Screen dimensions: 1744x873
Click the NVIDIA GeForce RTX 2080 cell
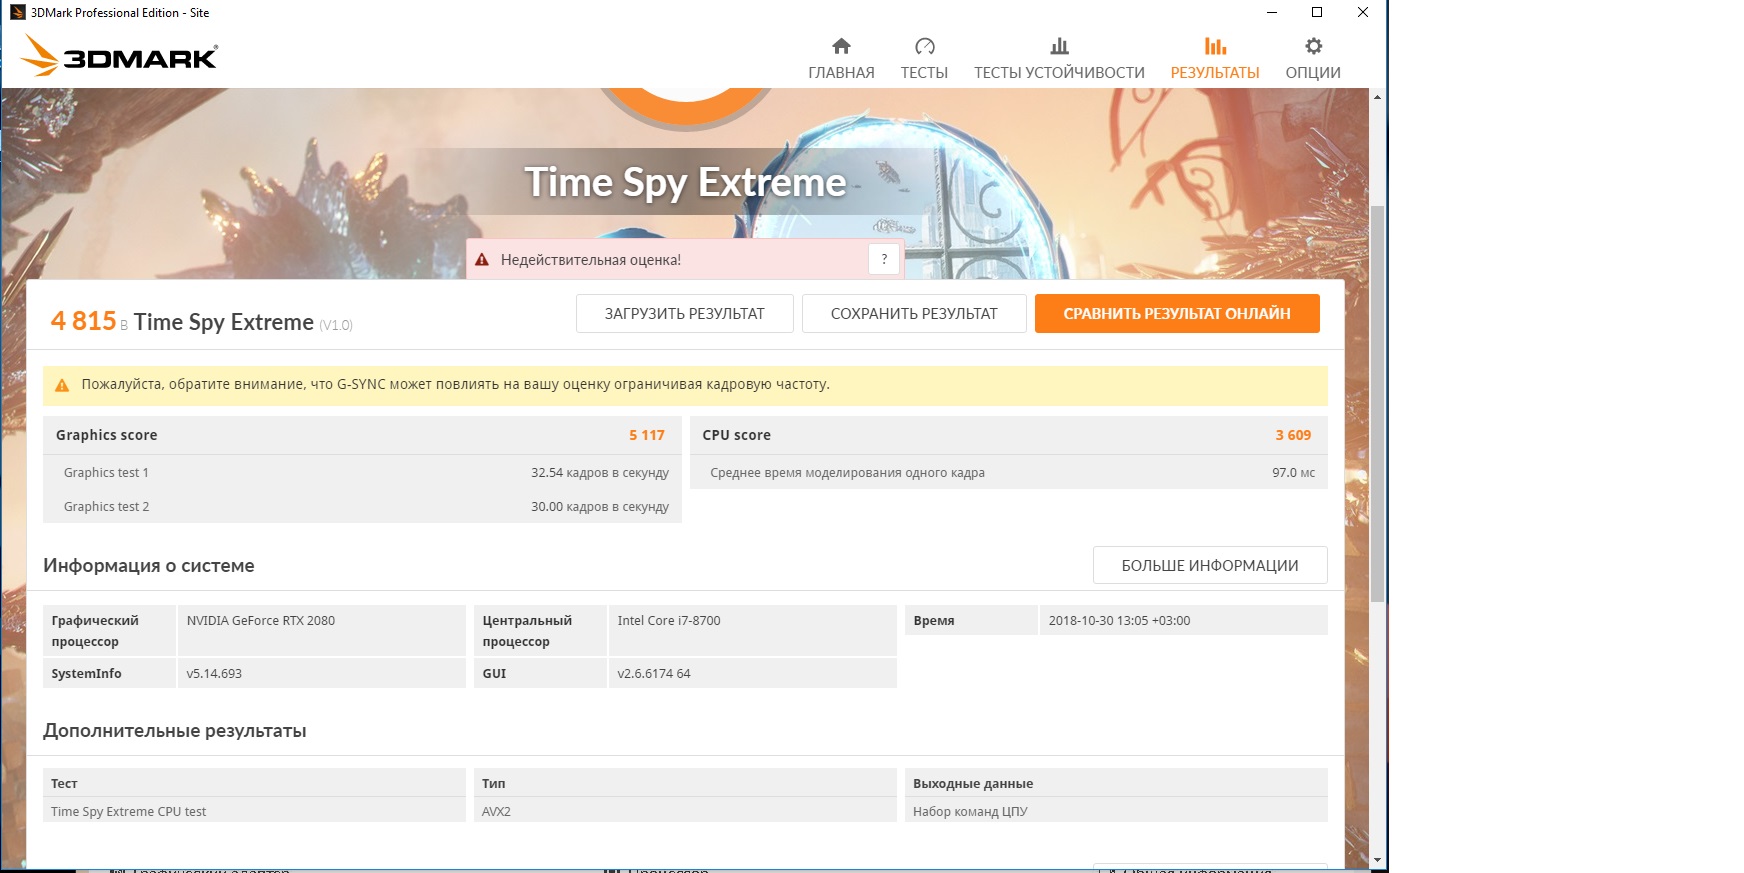321,630
